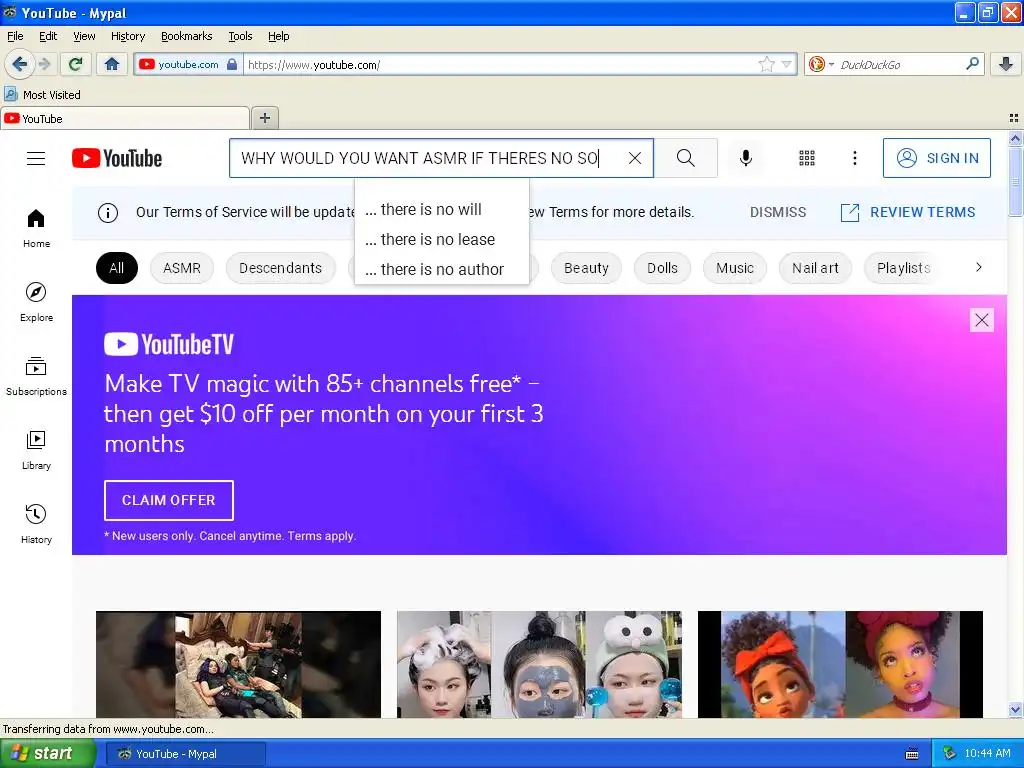Click the system tray clock 10:44 AM
This screenshot has height=768, width=1024.
tap(987, 754)
